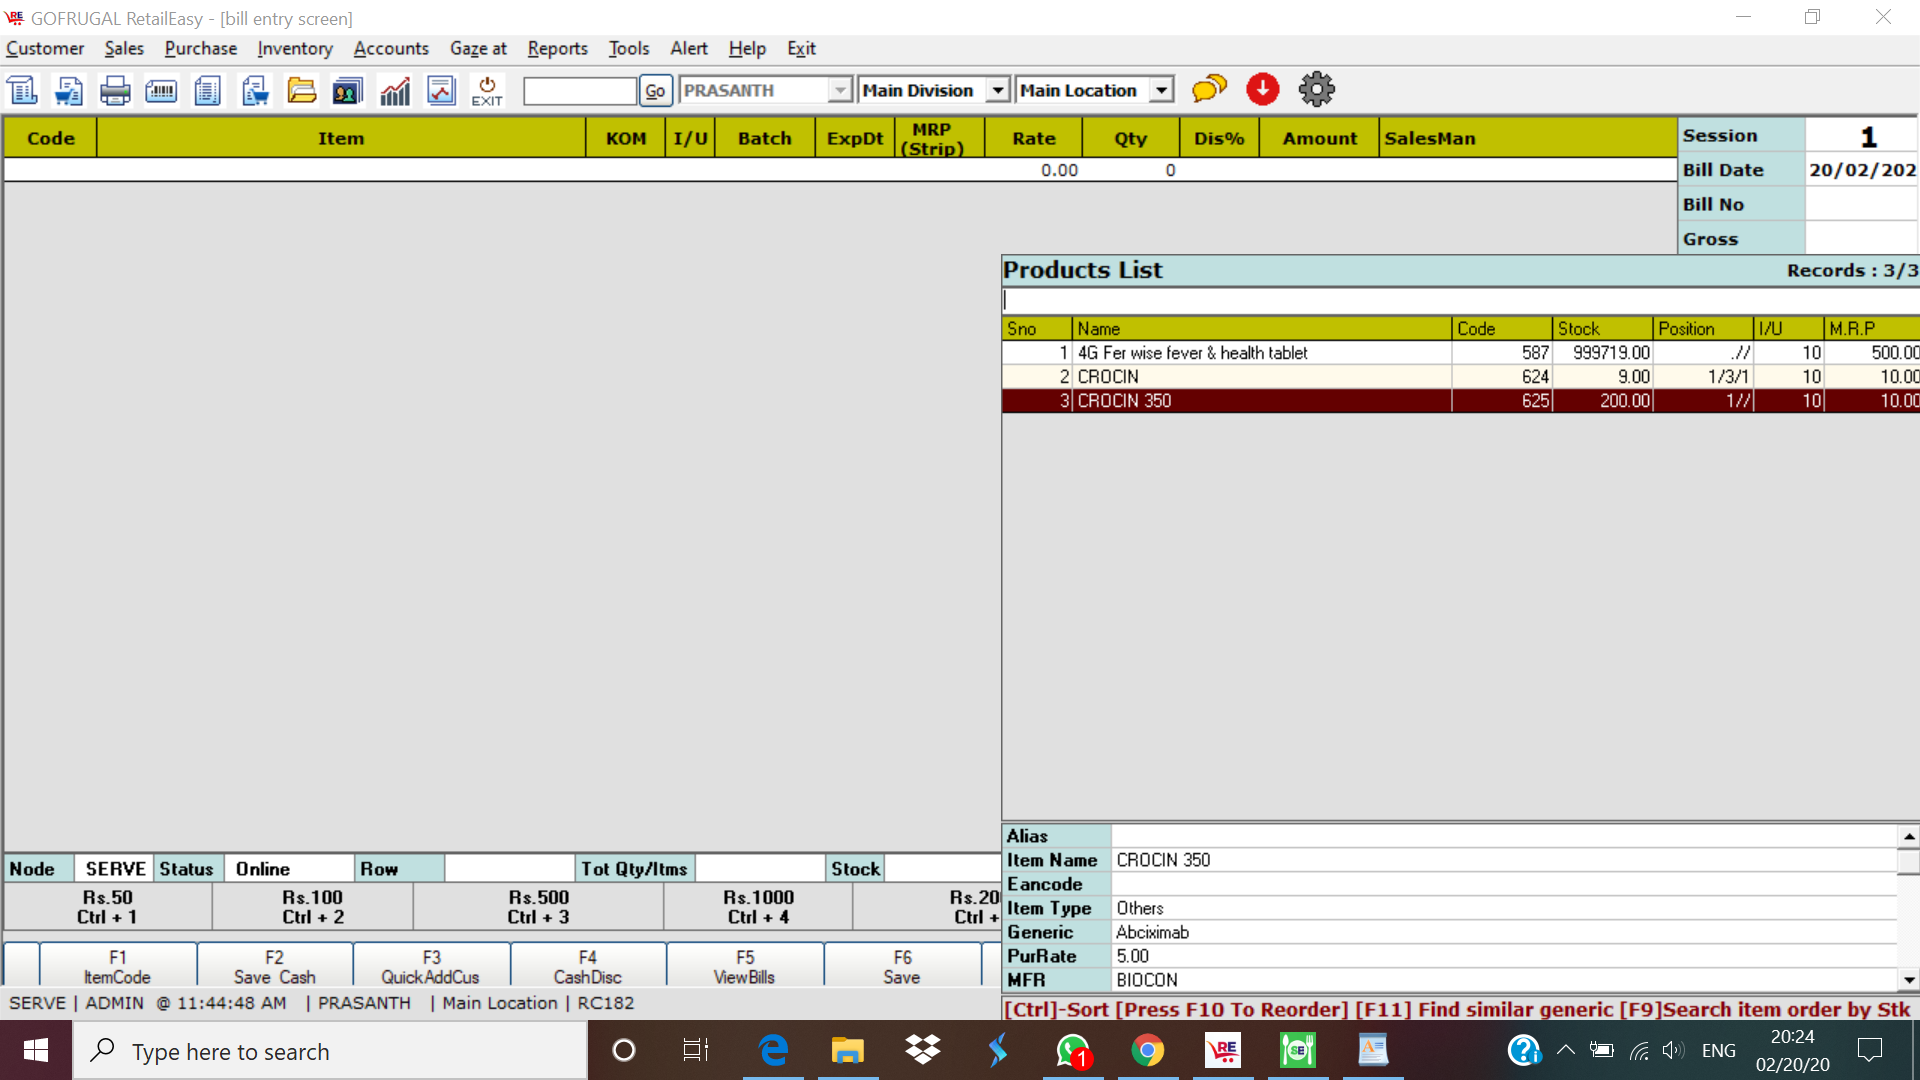Open the Reports menu
1920x1080 pixels.
(x=557, y=48)
